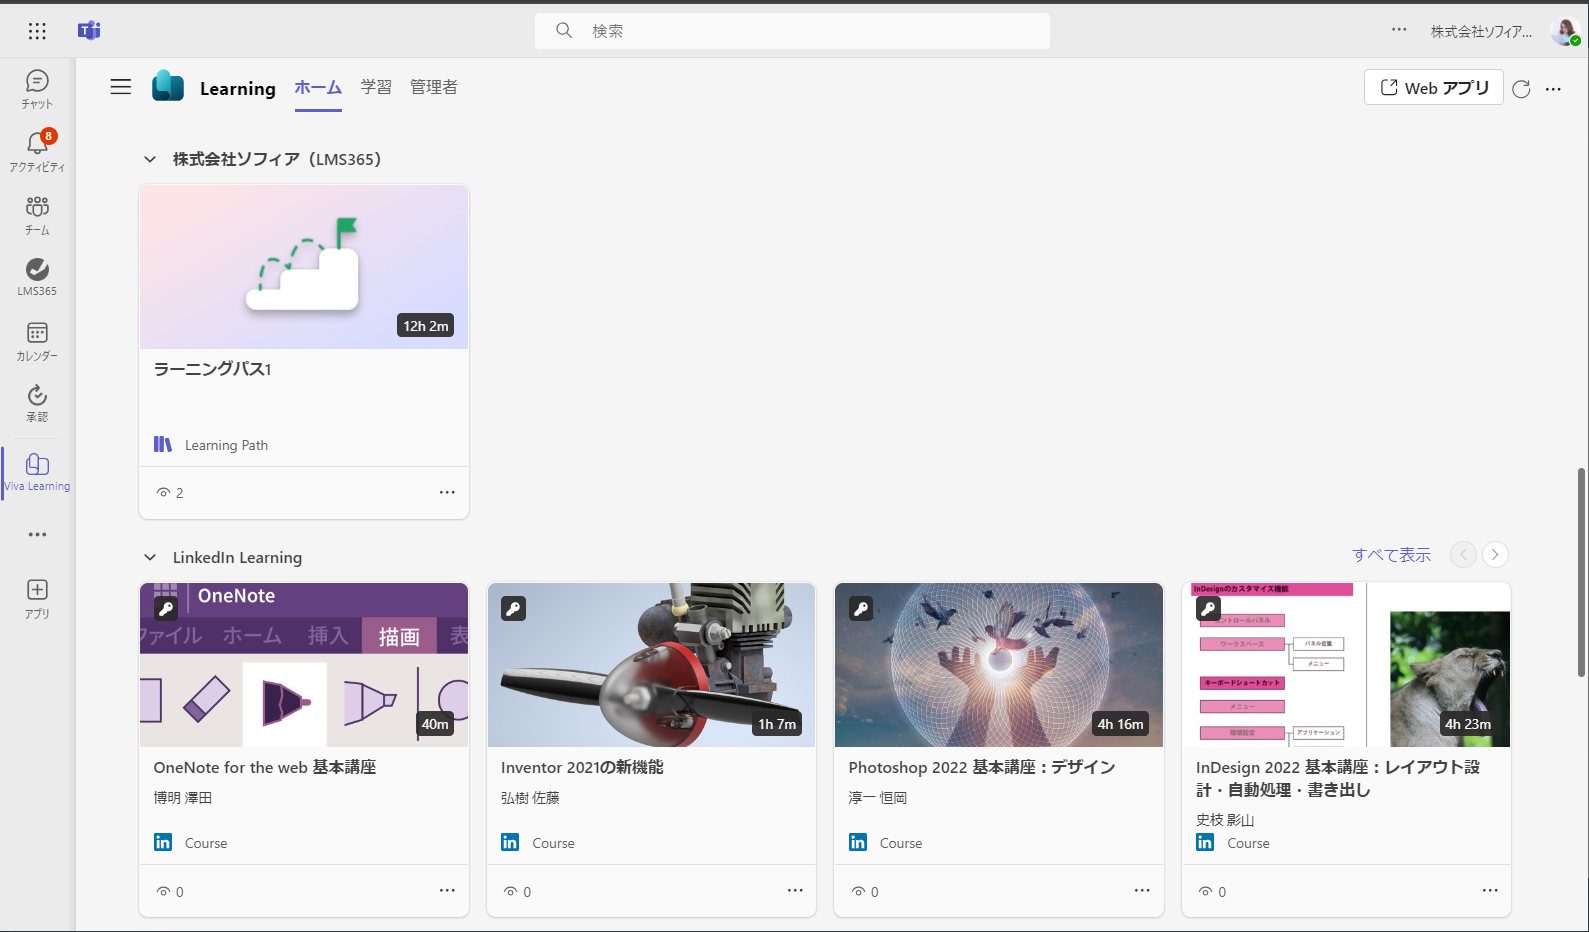Toggle the hamburger navigation menu
1589x932 pixels.
tap(121, 87)
